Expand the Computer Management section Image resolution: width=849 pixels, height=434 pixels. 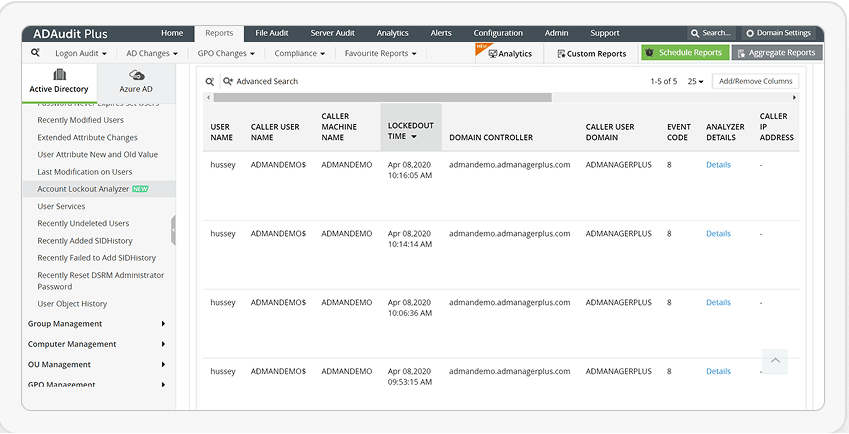pos(96,344)
